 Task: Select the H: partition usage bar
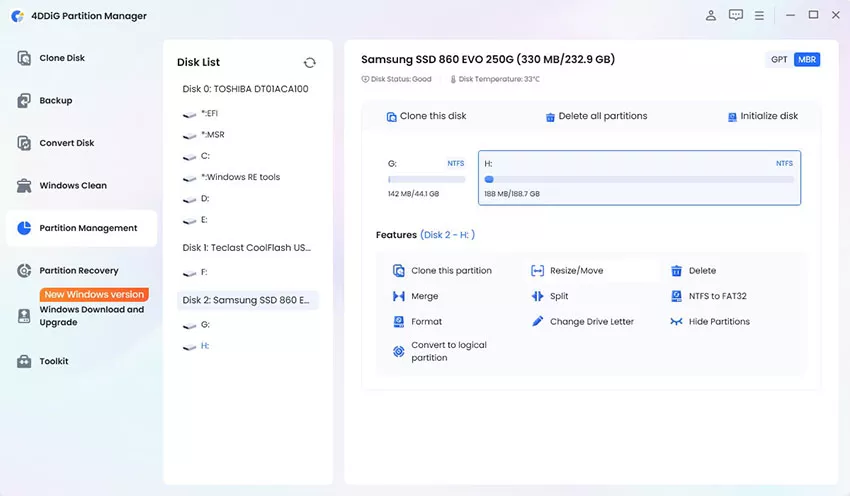[639, 179]
